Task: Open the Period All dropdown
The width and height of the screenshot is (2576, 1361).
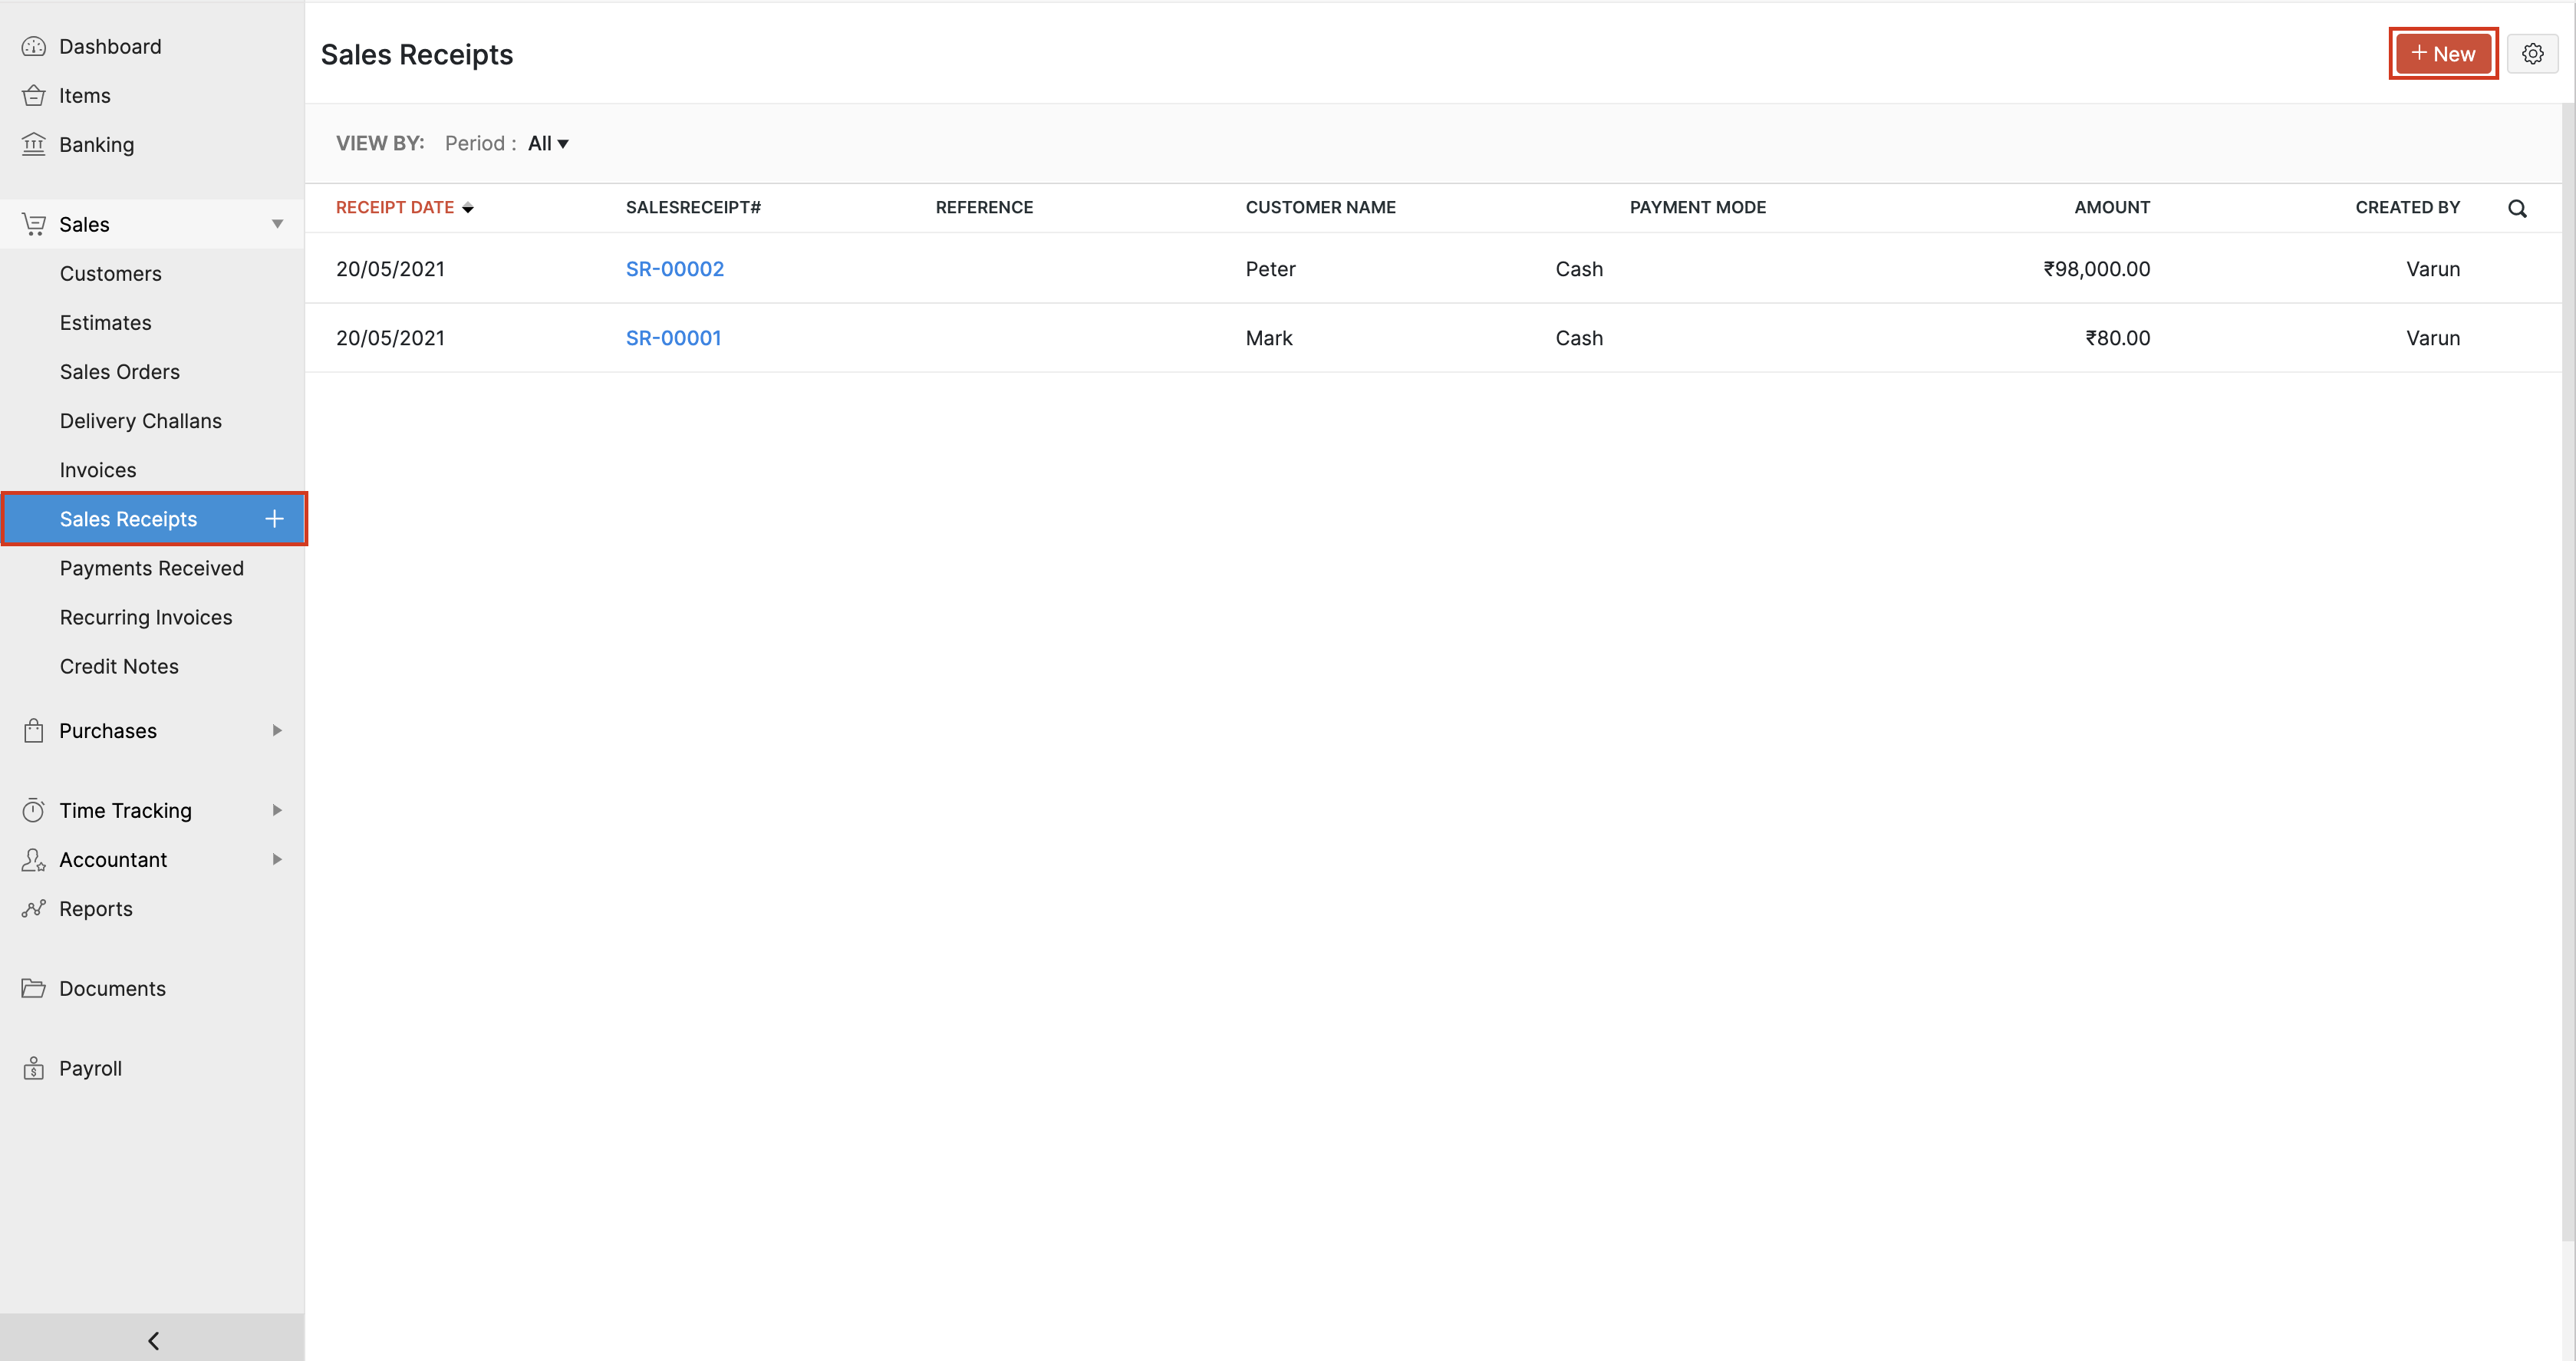Action: [x=548, y=144]
